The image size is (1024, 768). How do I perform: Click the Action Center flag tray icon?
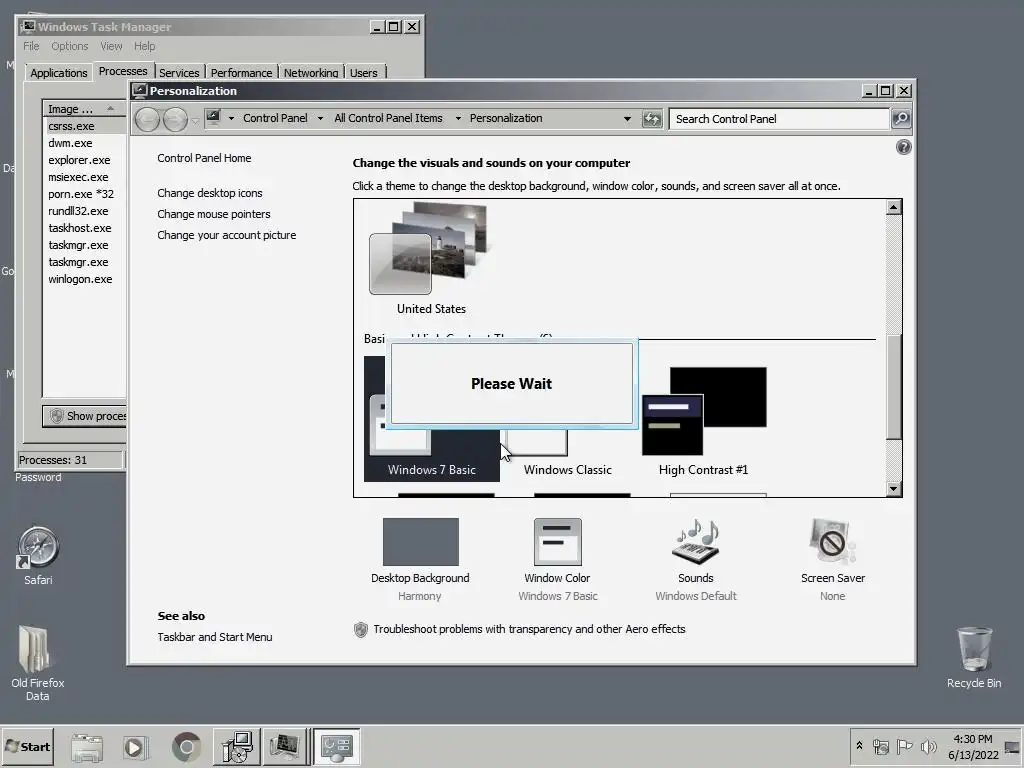point(904,746)
